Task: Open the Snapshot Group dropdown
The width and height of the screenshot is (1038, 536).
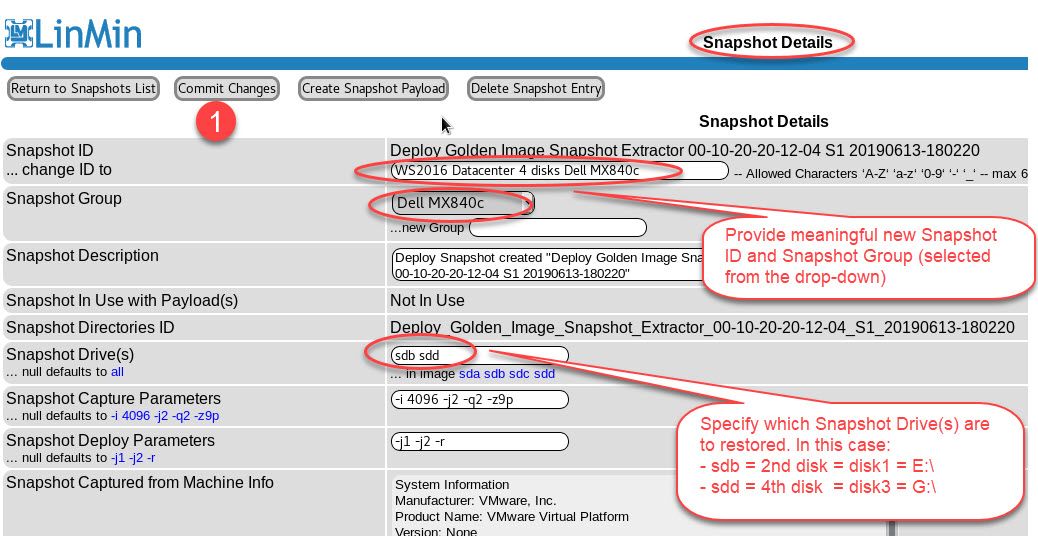Action: [x=462, y=204]
